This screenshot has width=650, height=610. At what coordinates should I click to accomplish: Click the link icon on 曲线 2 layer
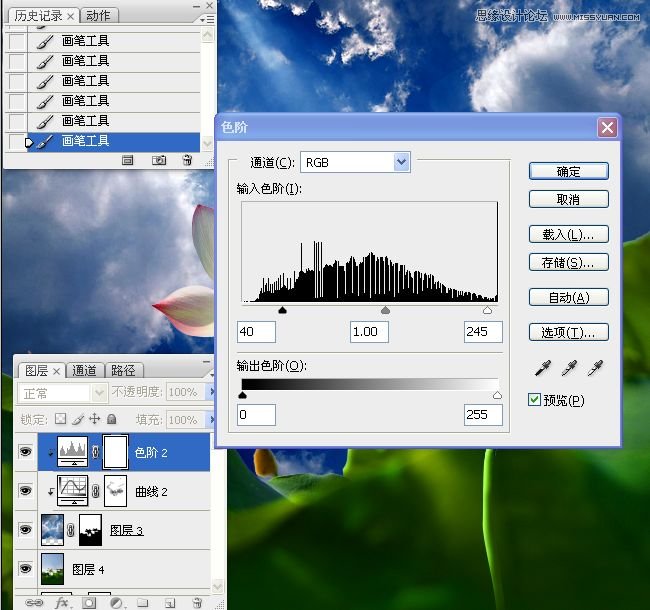tap(95, 491)
